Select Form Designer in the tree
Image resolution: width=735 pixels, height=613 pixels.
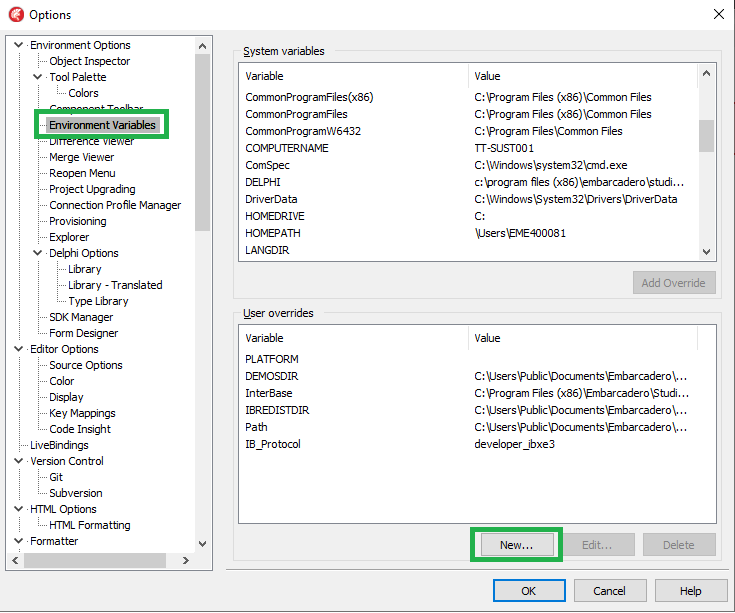tap(83, 333)
